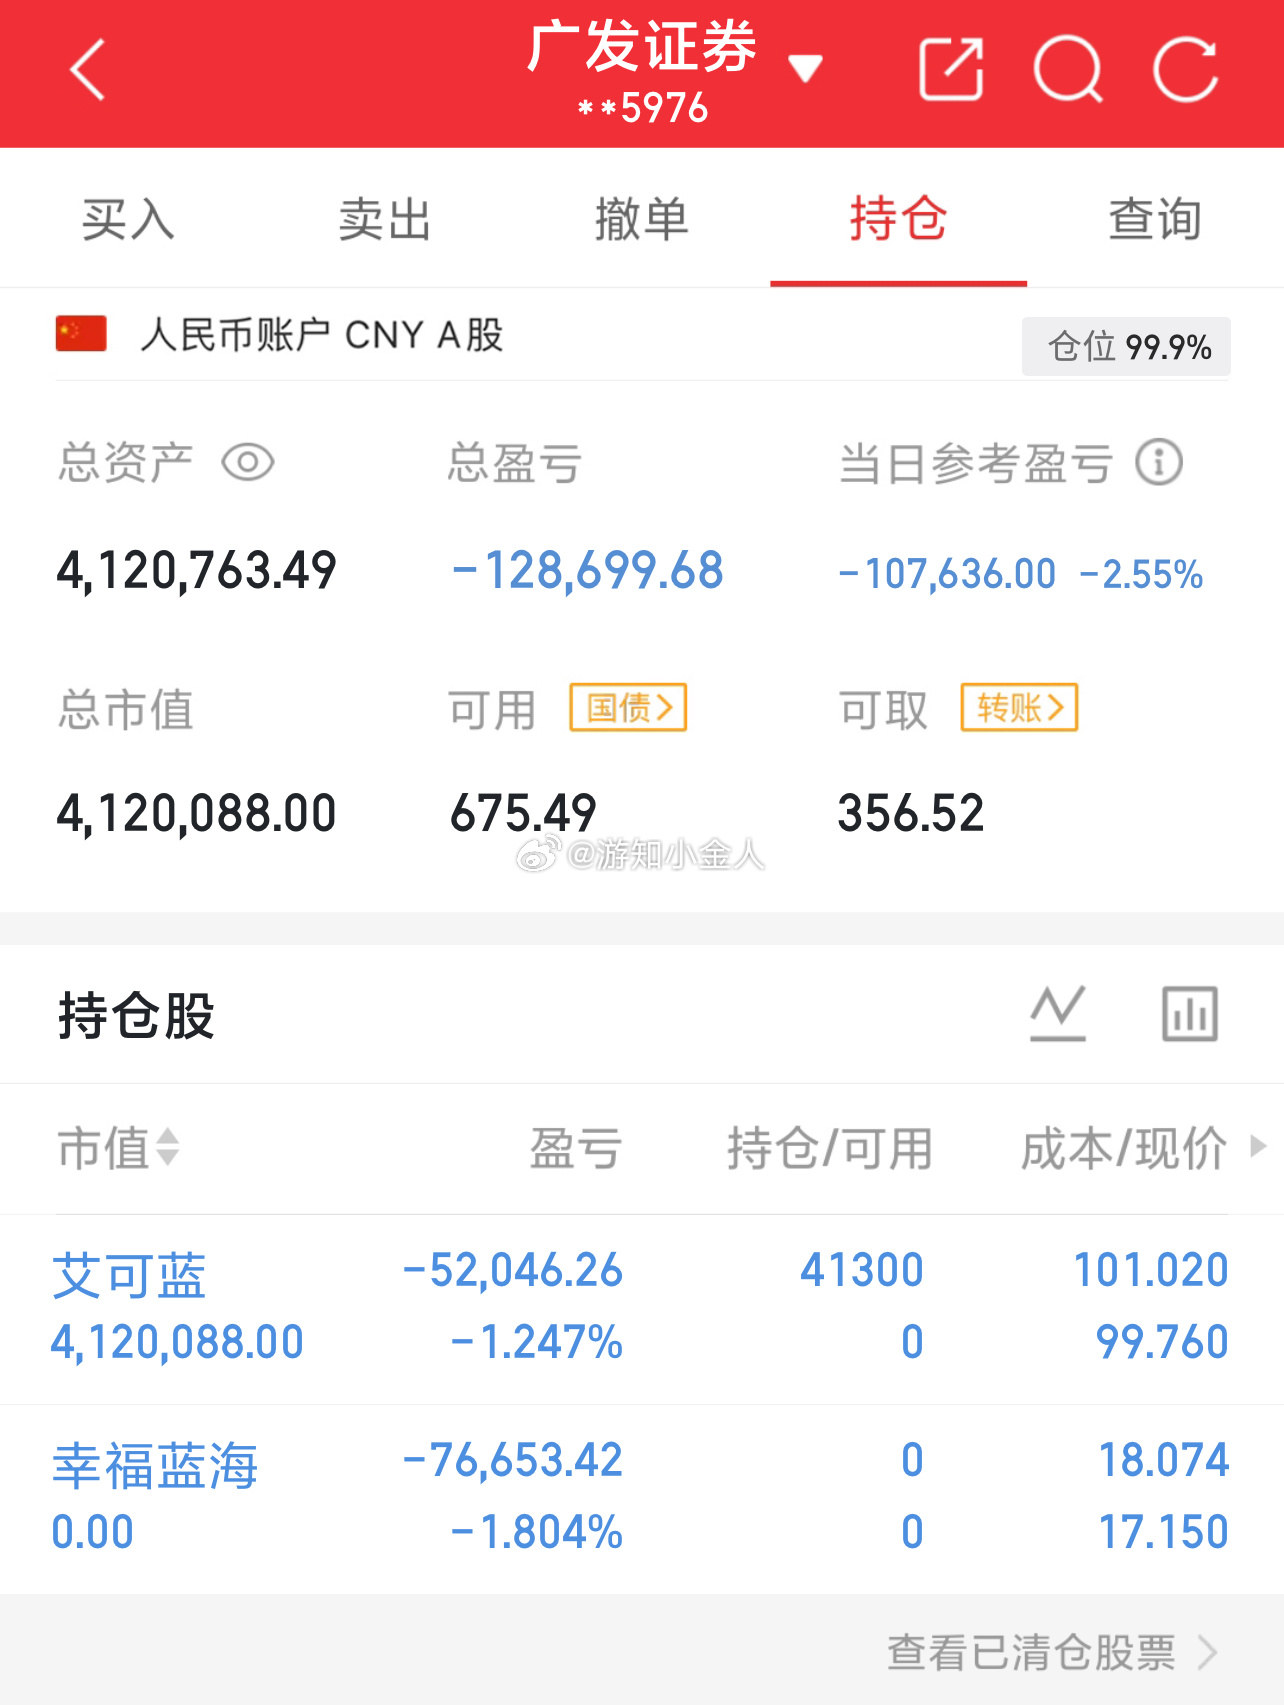
Task: Click the 持仓/可用 column header
Action: [x=830, y=1148]
